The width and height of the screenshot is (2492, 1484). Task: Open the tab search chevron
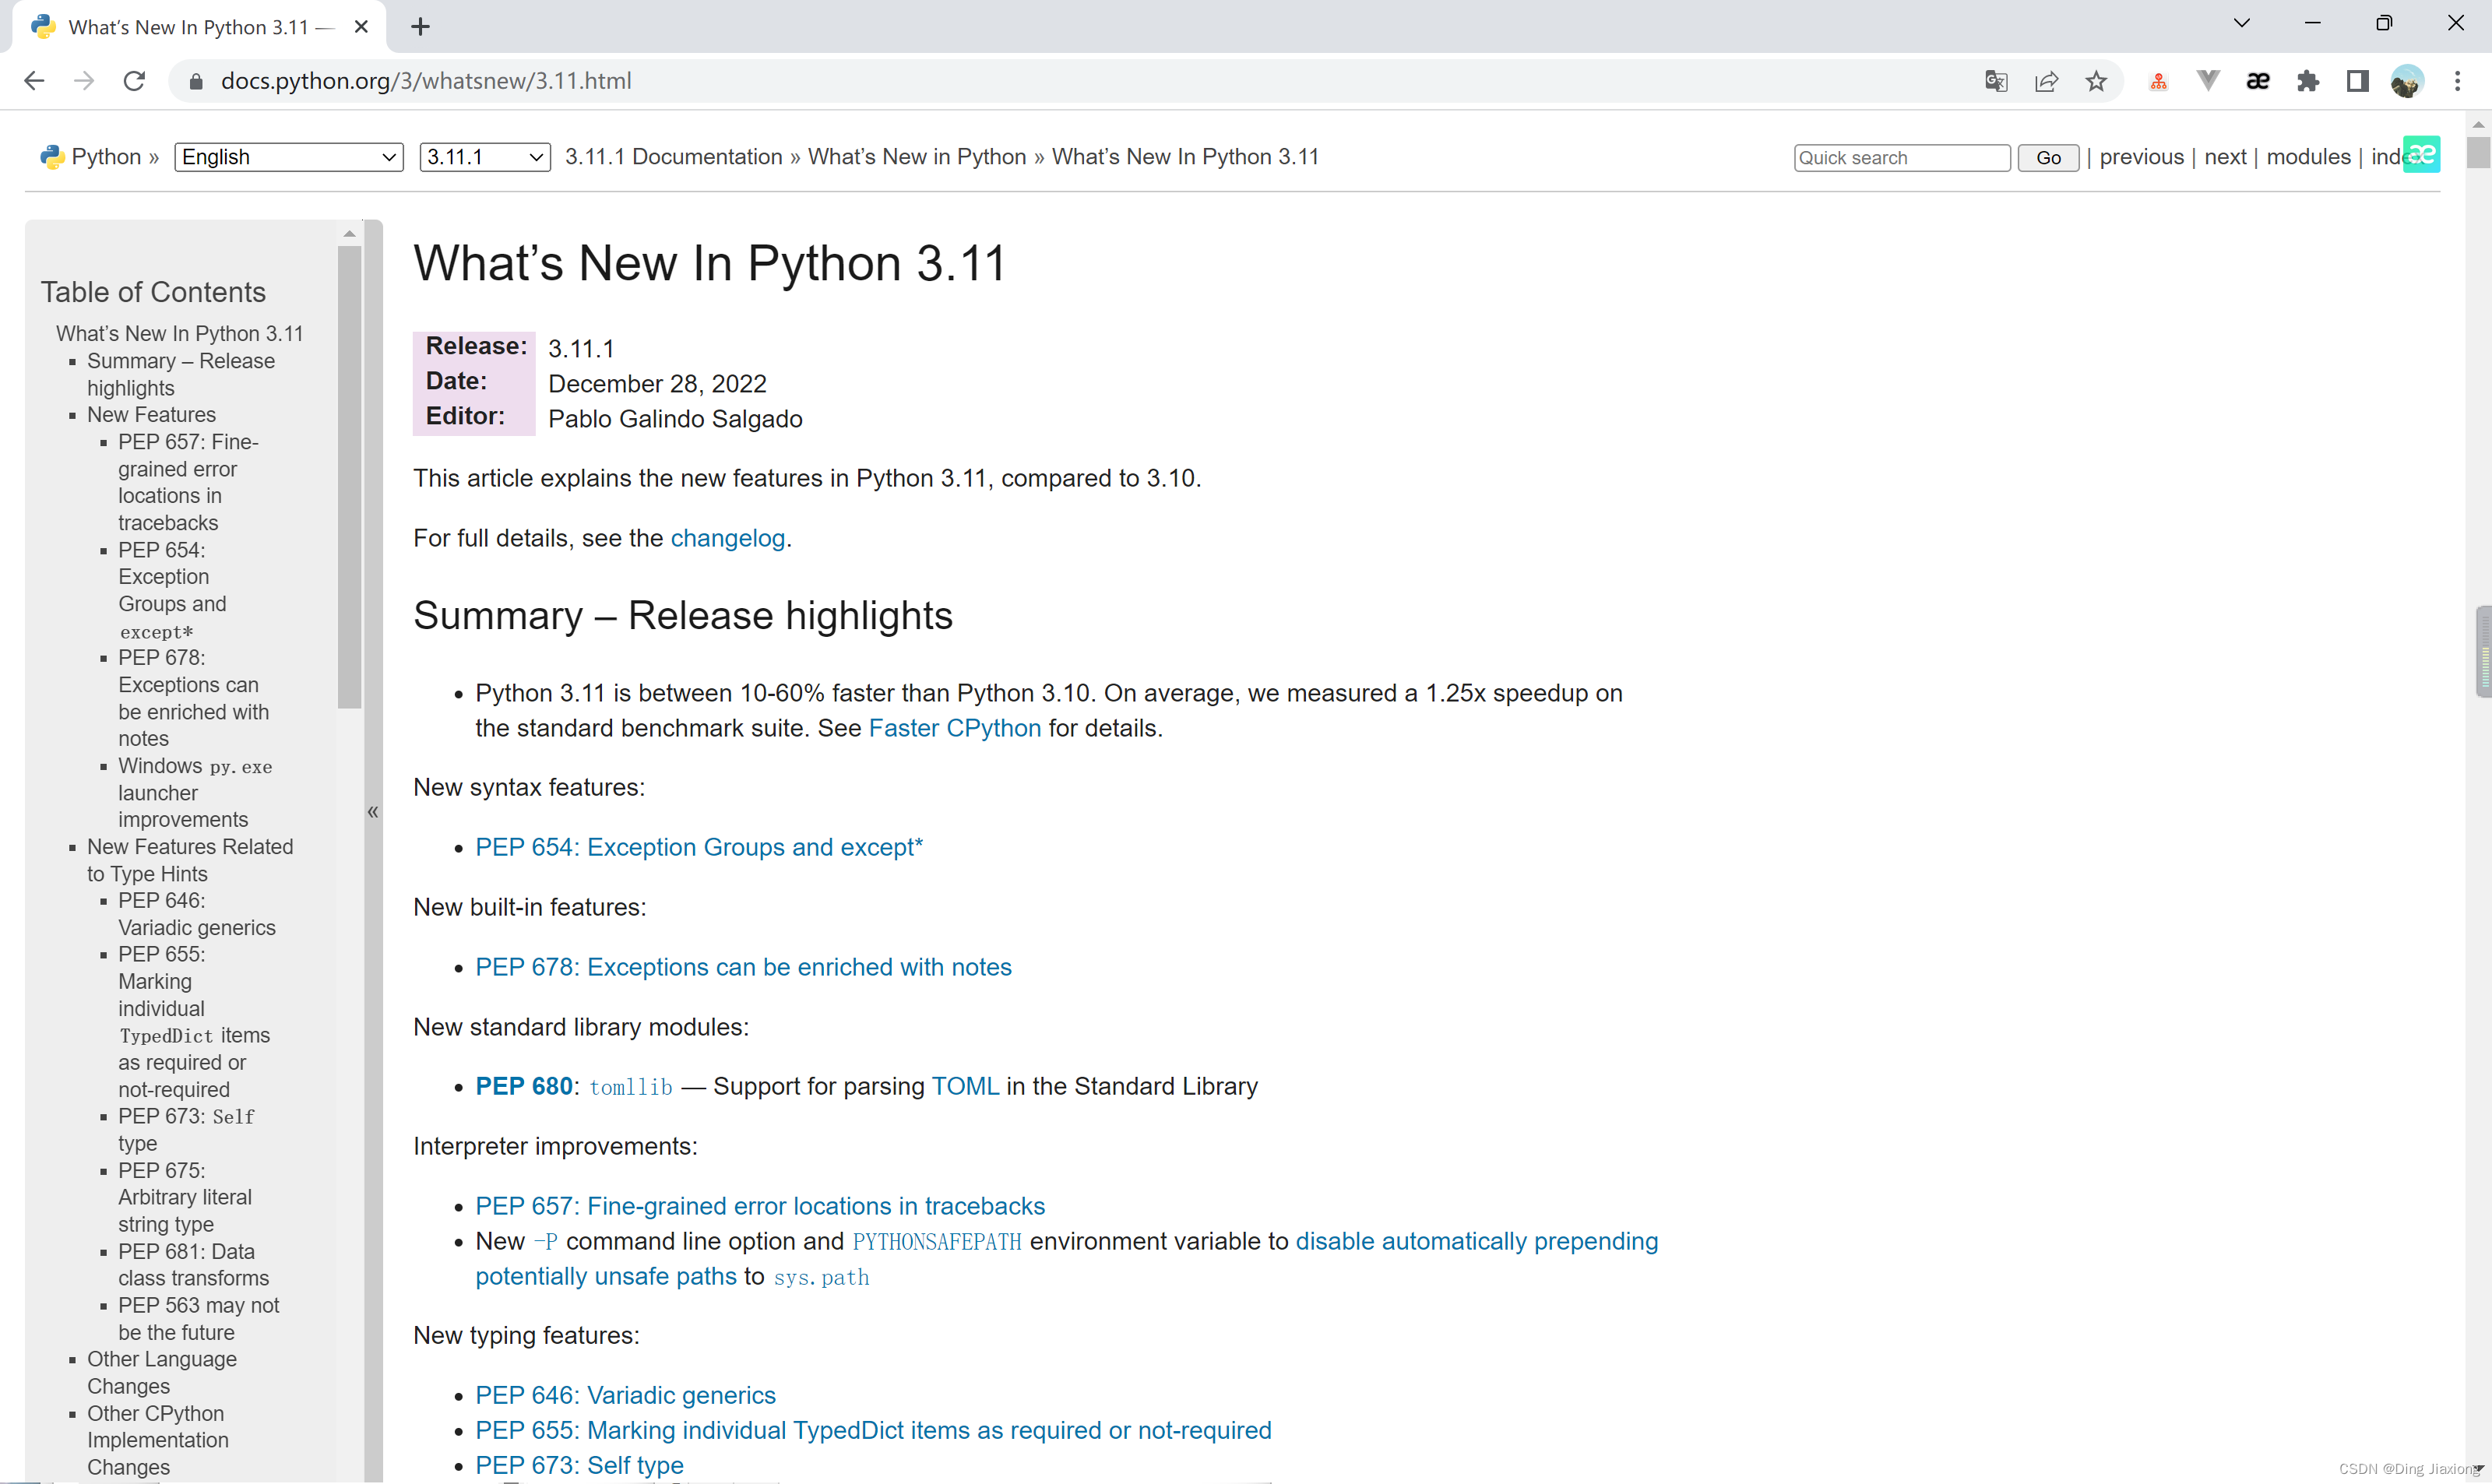click(x=2242, y=22)
